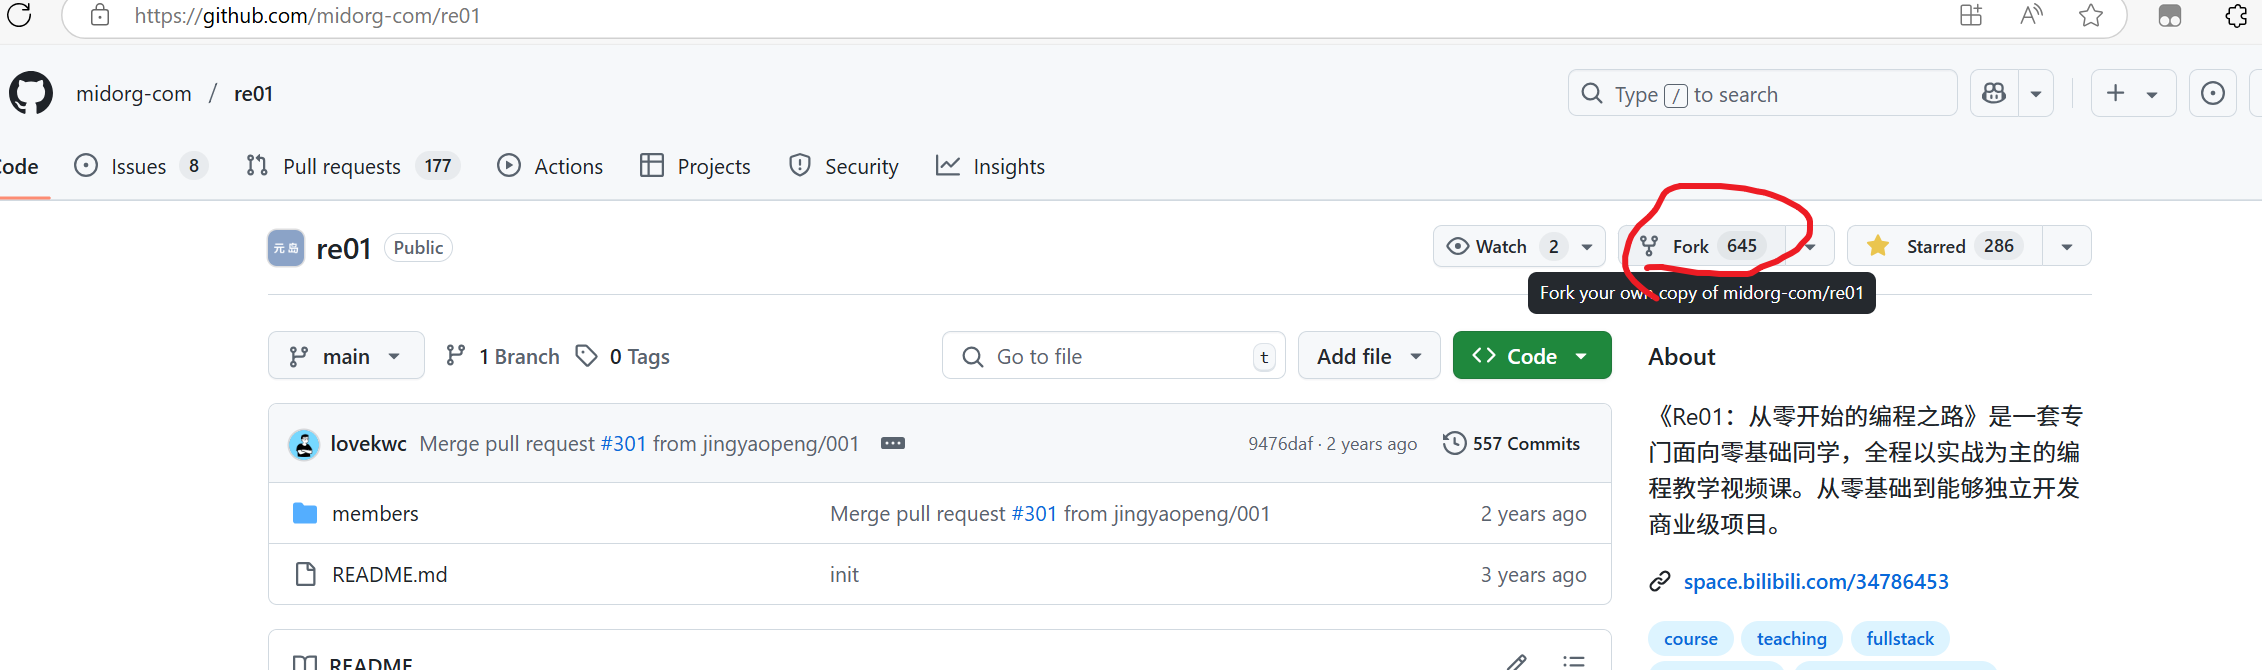
Task: Switch to the Security tab
Action: (x=843, y=166)
